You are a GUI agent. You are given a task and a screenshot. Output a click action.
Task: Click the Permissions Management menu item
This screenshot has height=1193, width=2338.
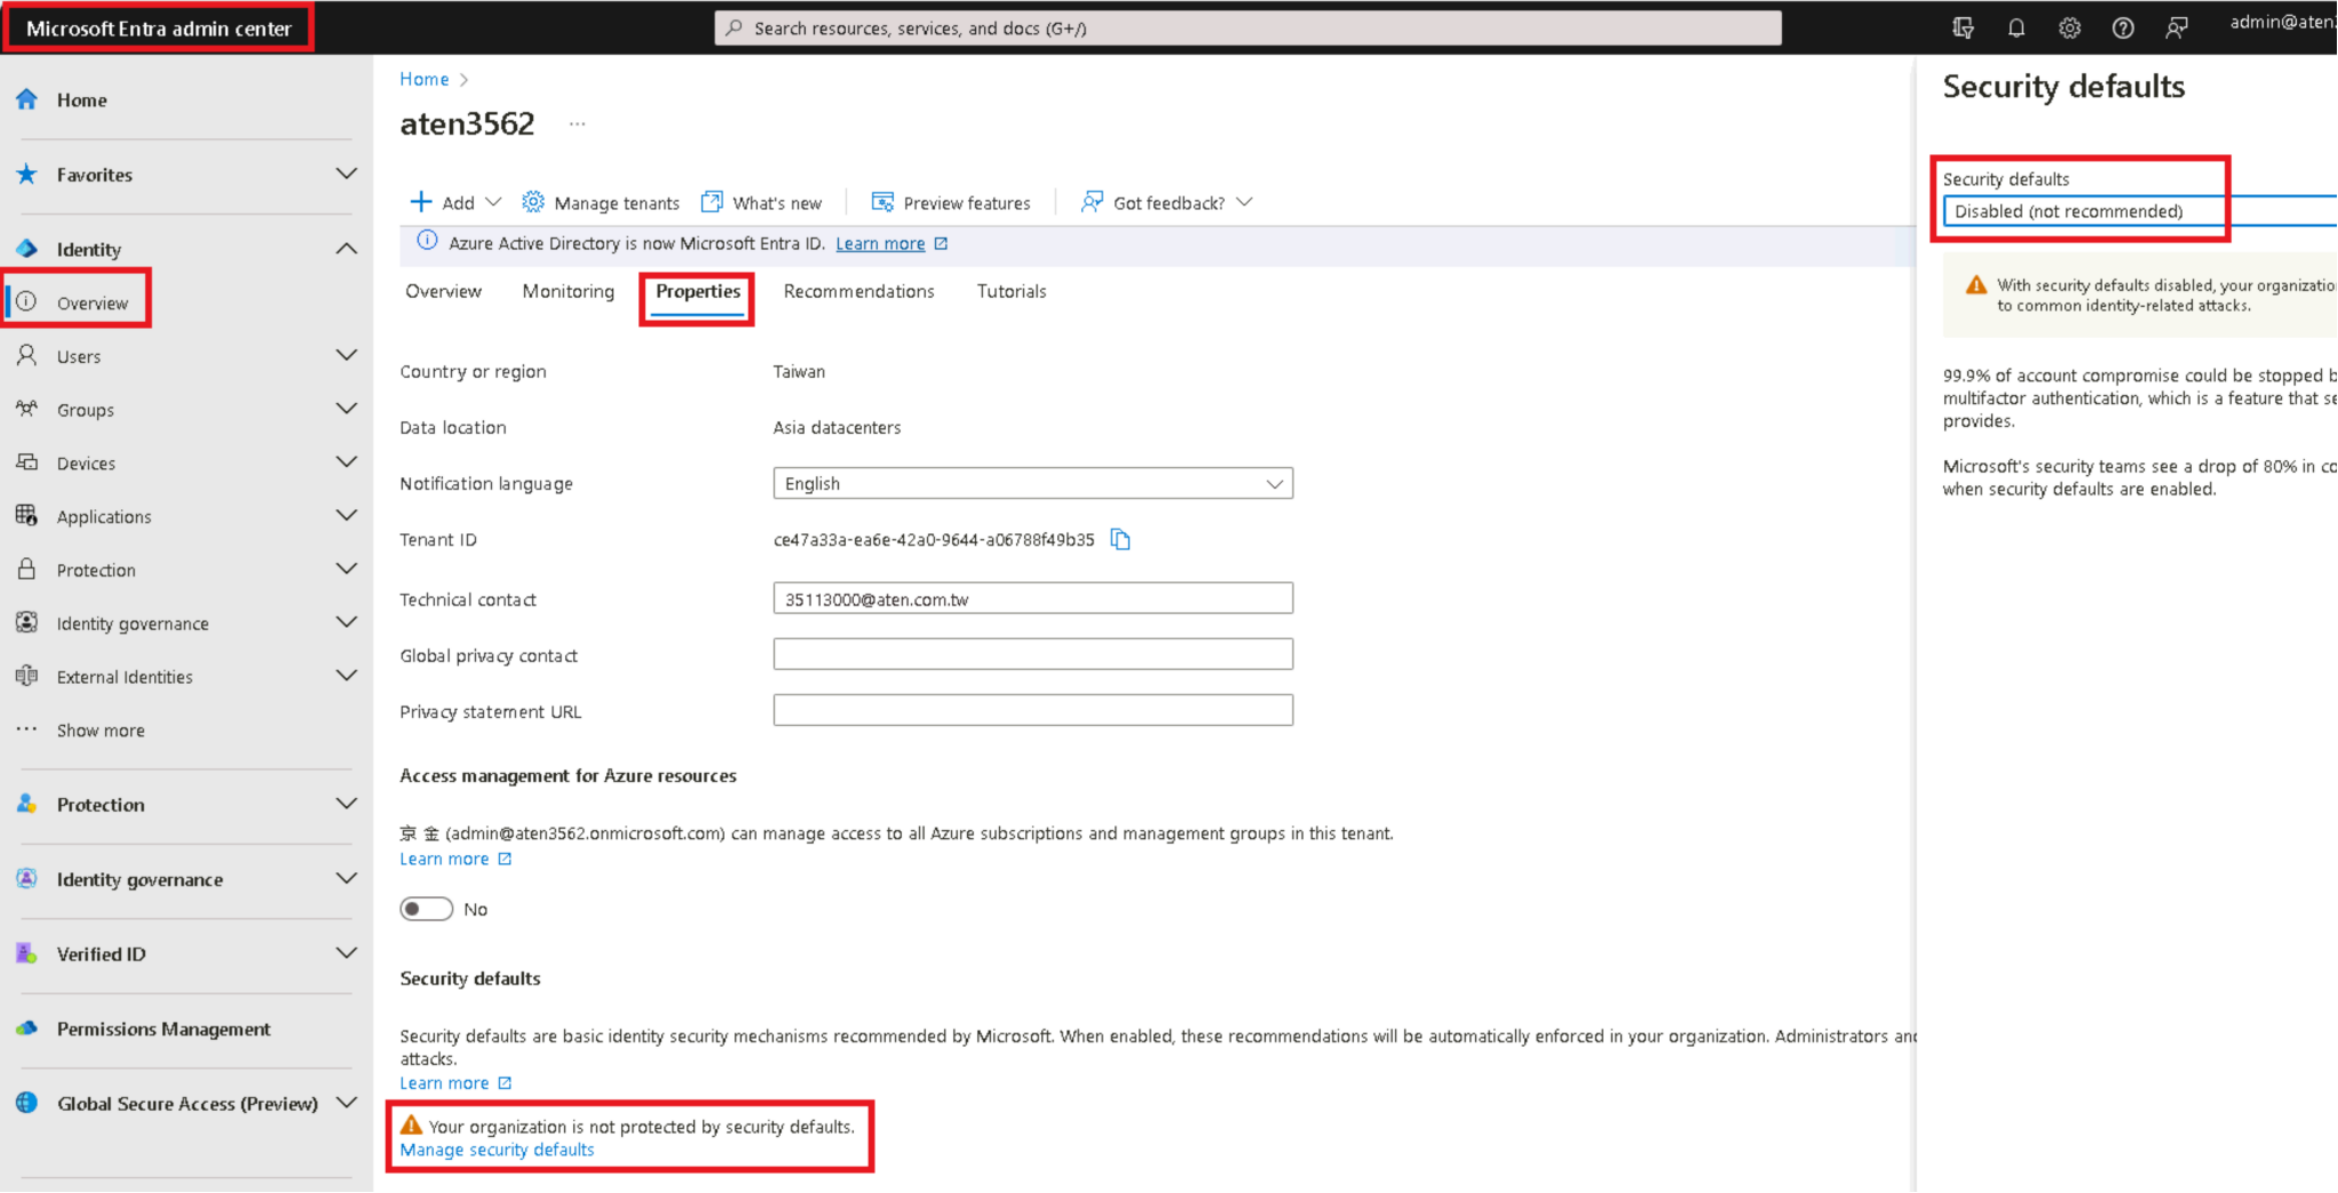click(163, 1029)
